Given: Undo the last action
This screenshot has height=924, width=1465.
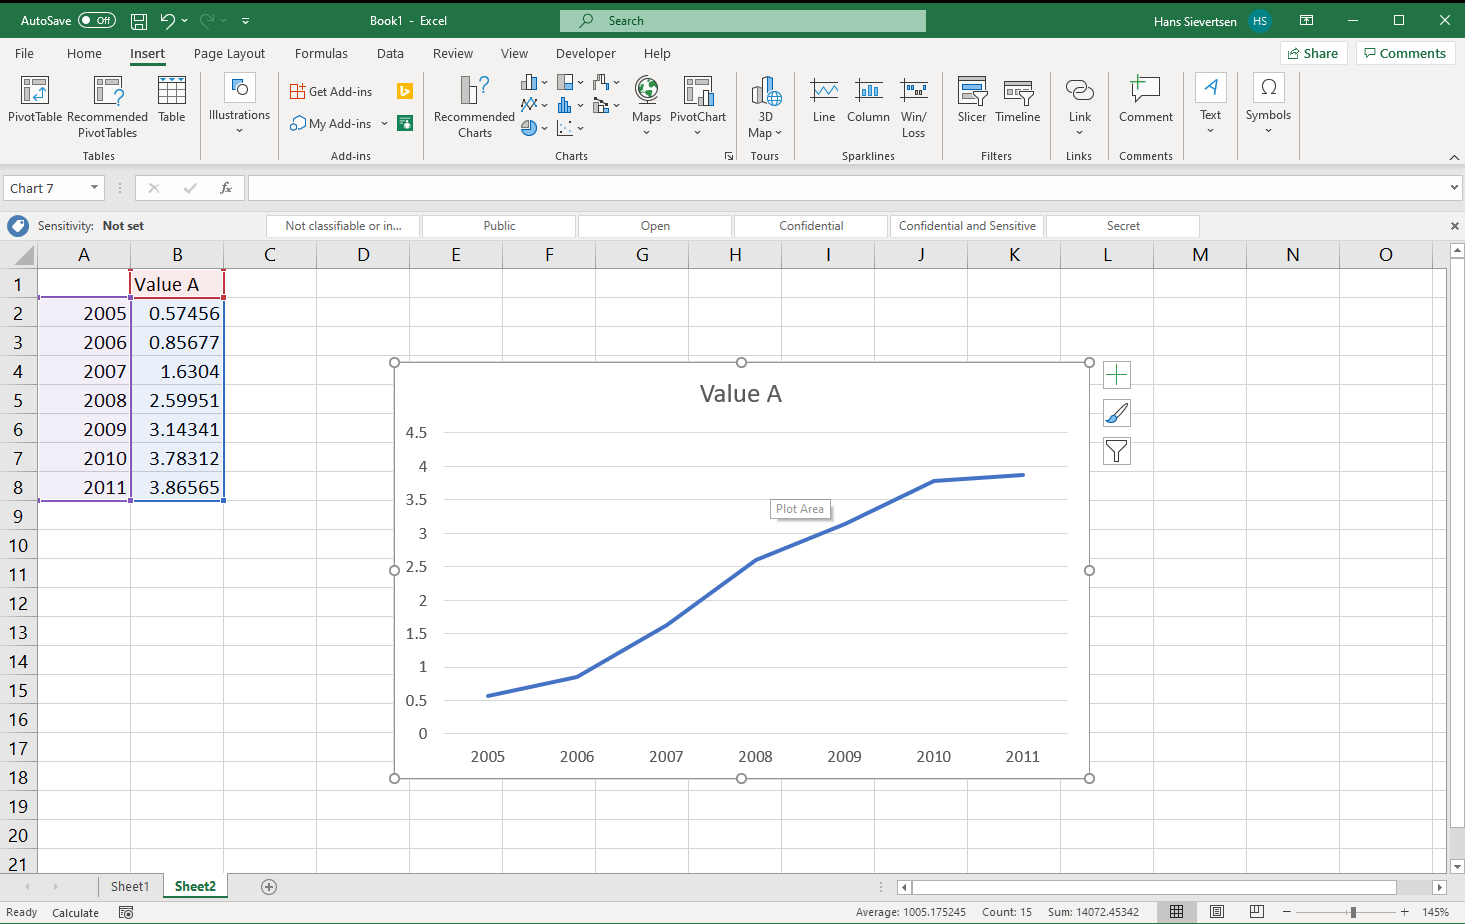Looking at the screenshot, I should pos(167,20).
